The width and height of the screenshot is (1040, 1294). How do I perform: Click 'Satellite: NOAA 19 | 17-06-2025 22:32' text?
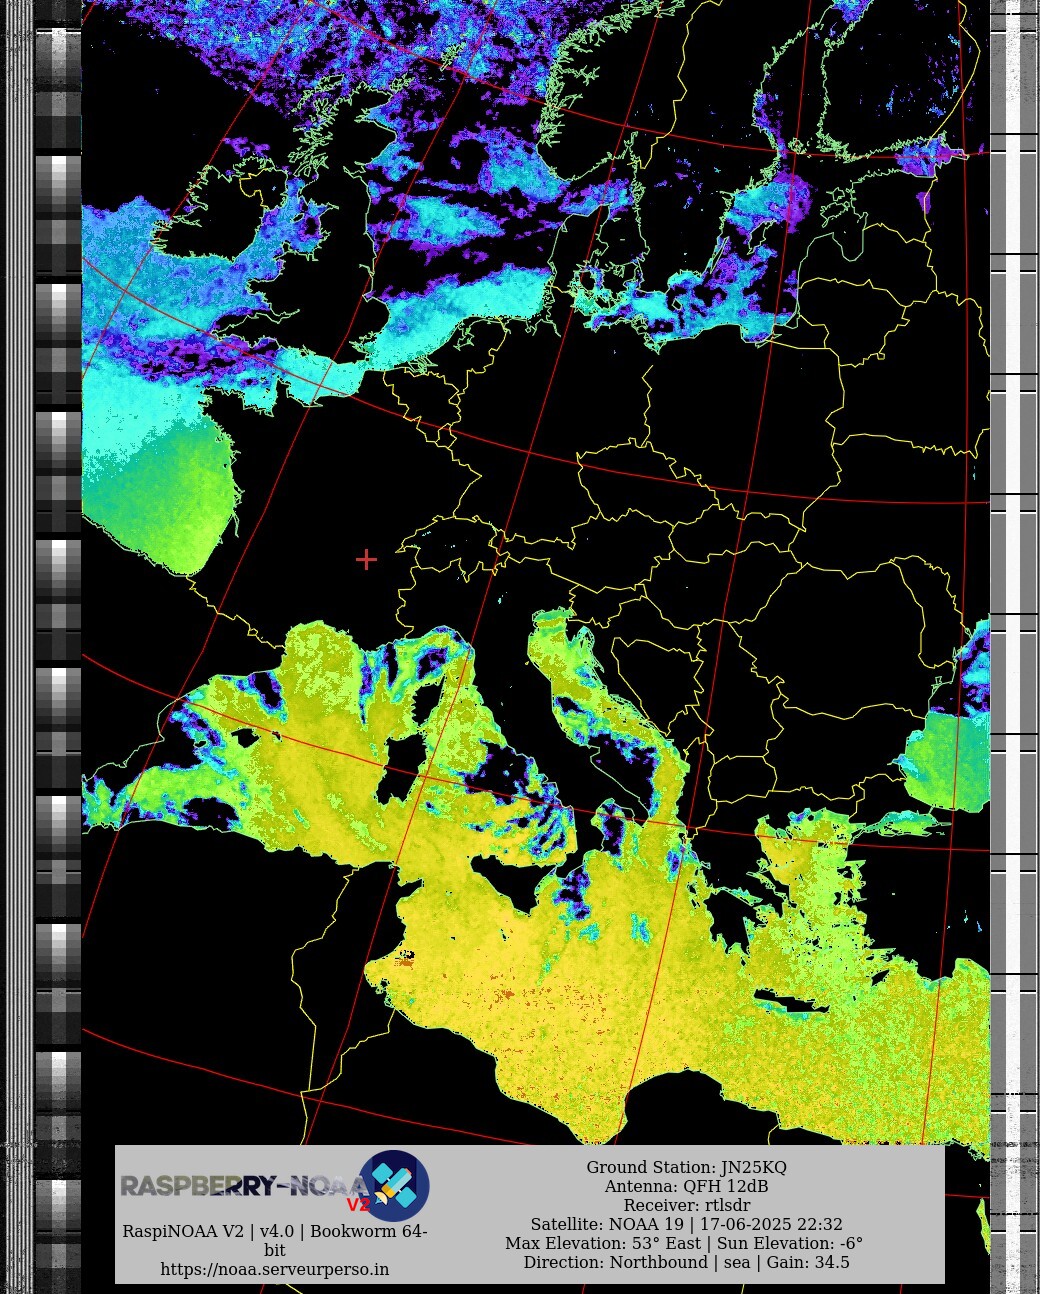pyautogui.click(x=686, y=1224)
